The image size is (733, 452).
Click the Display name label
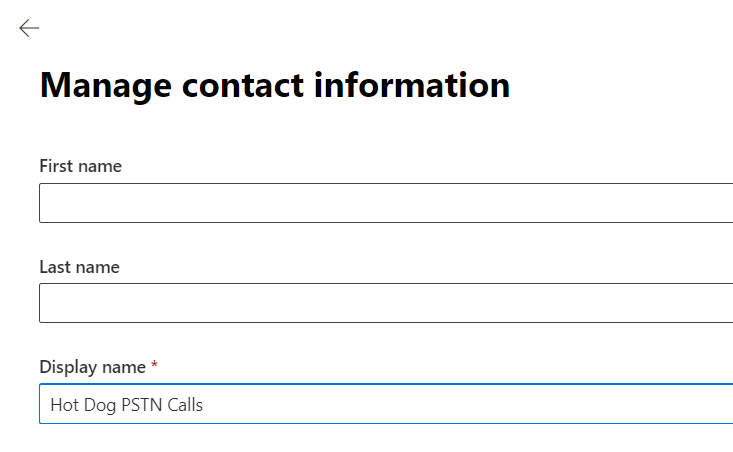click(x=92, y=367)
